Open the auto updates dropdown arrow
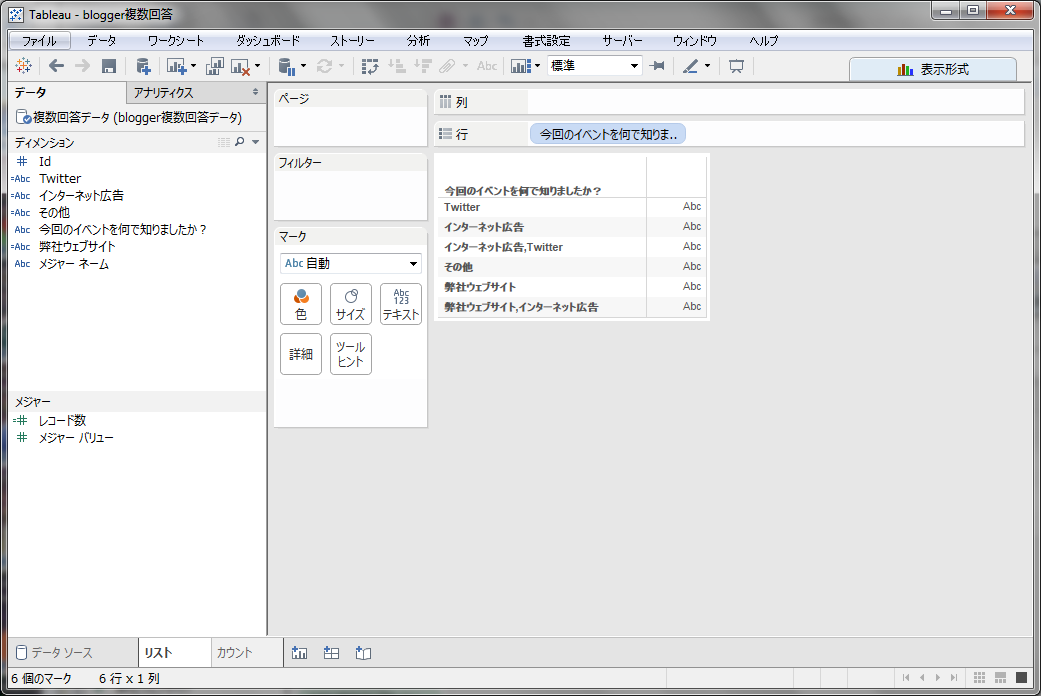 303,66
